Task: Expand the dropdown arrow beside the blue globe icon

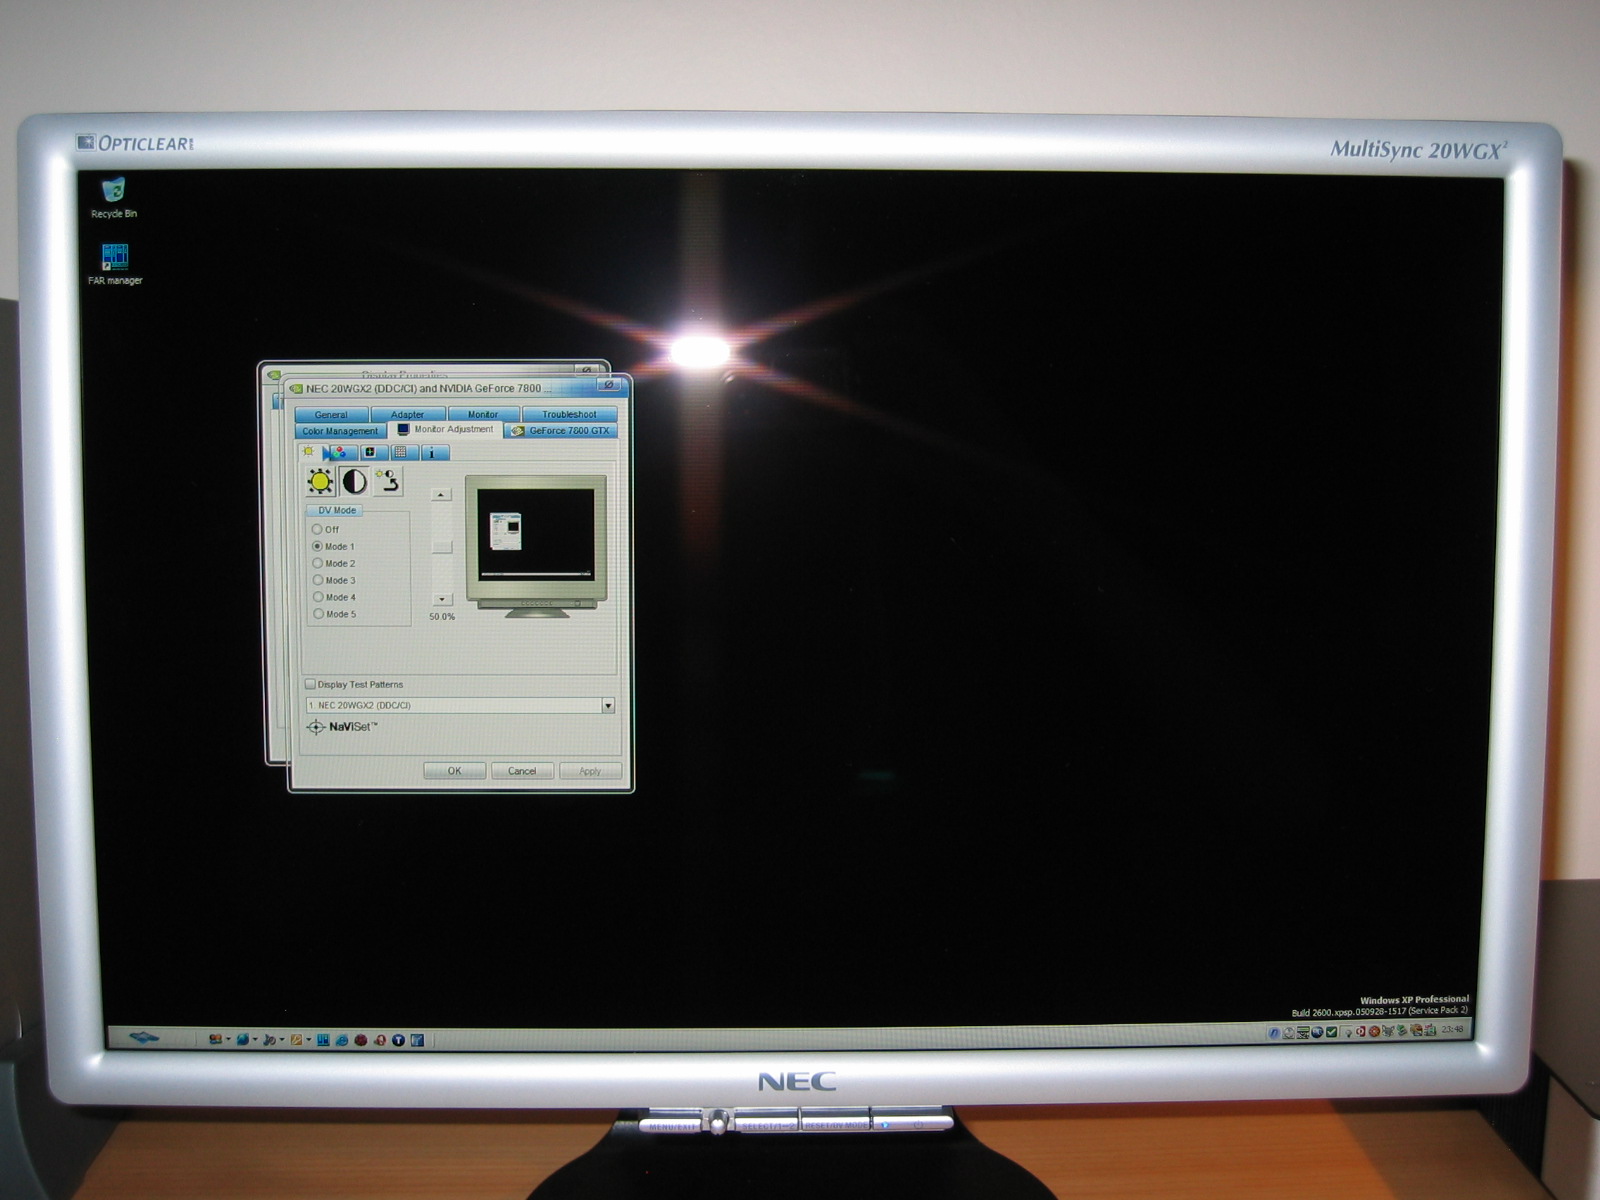Action: coord(255,1039)
